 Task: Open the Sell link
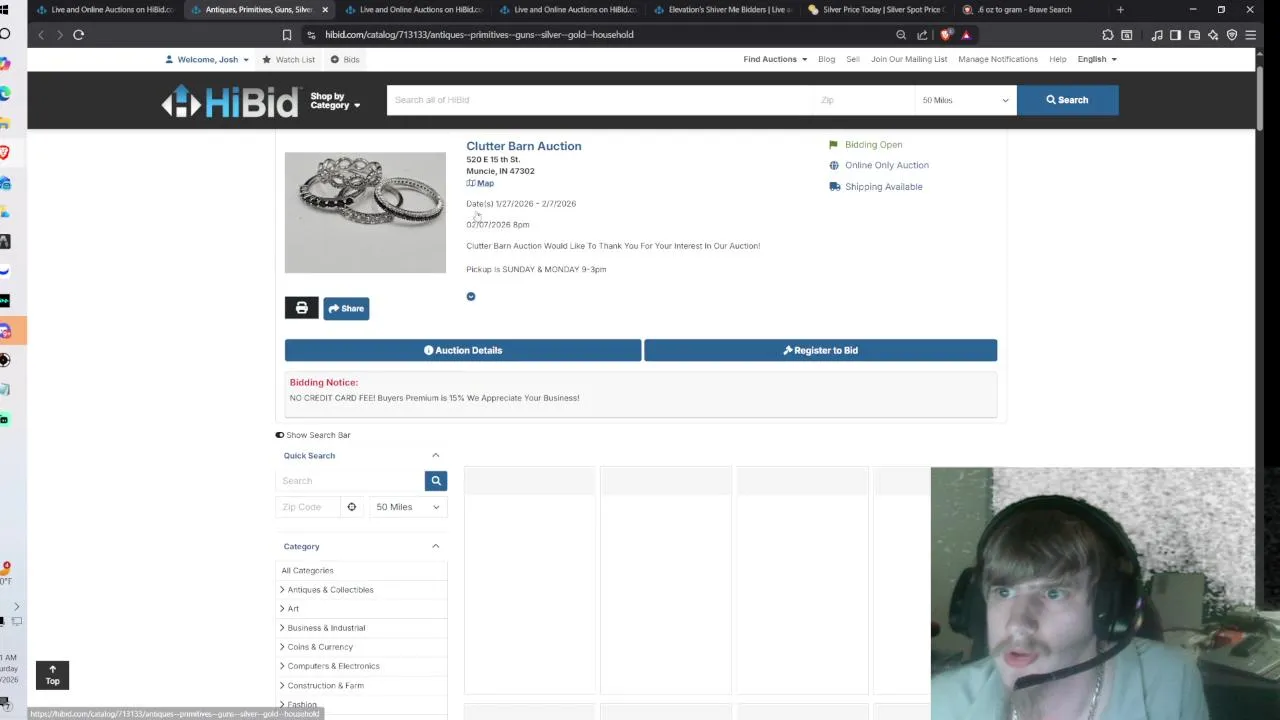(x=853, y=60)
